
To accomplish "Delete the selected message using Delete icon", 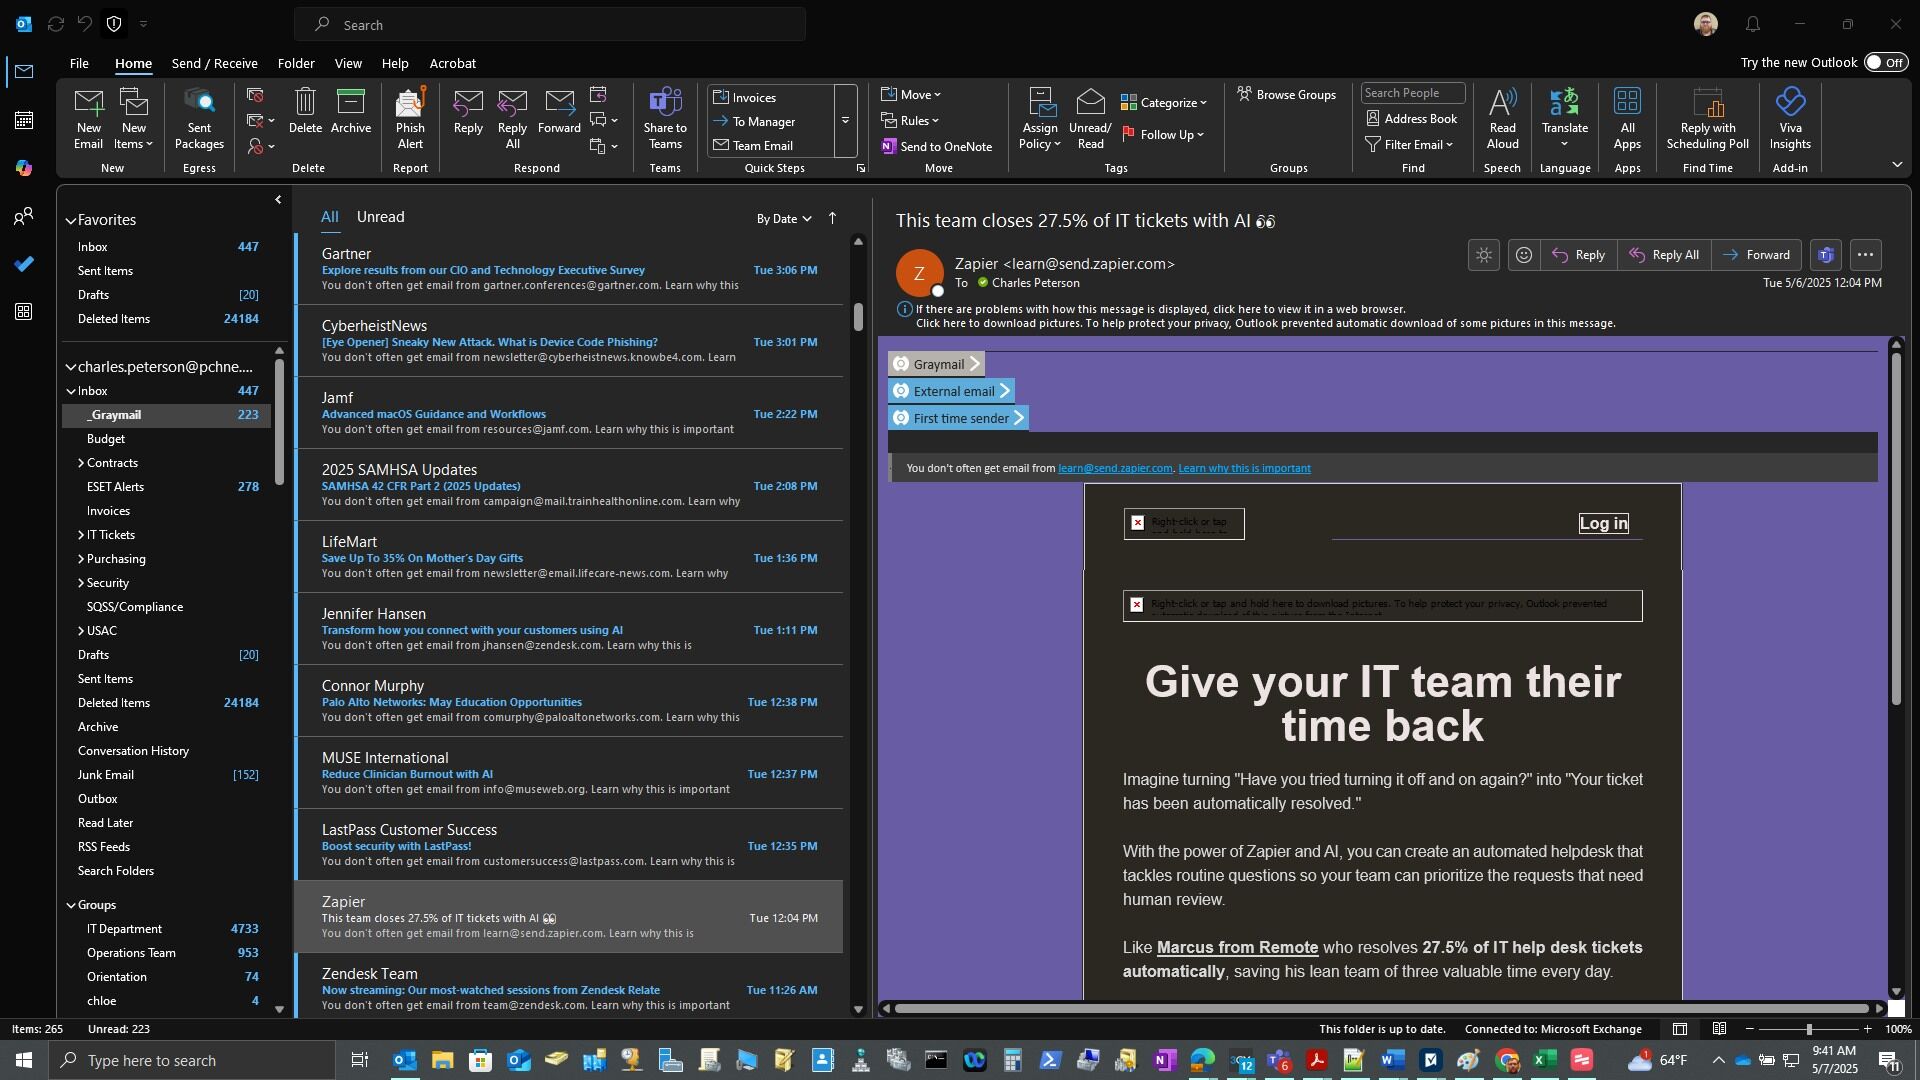I will coord(305,111).
